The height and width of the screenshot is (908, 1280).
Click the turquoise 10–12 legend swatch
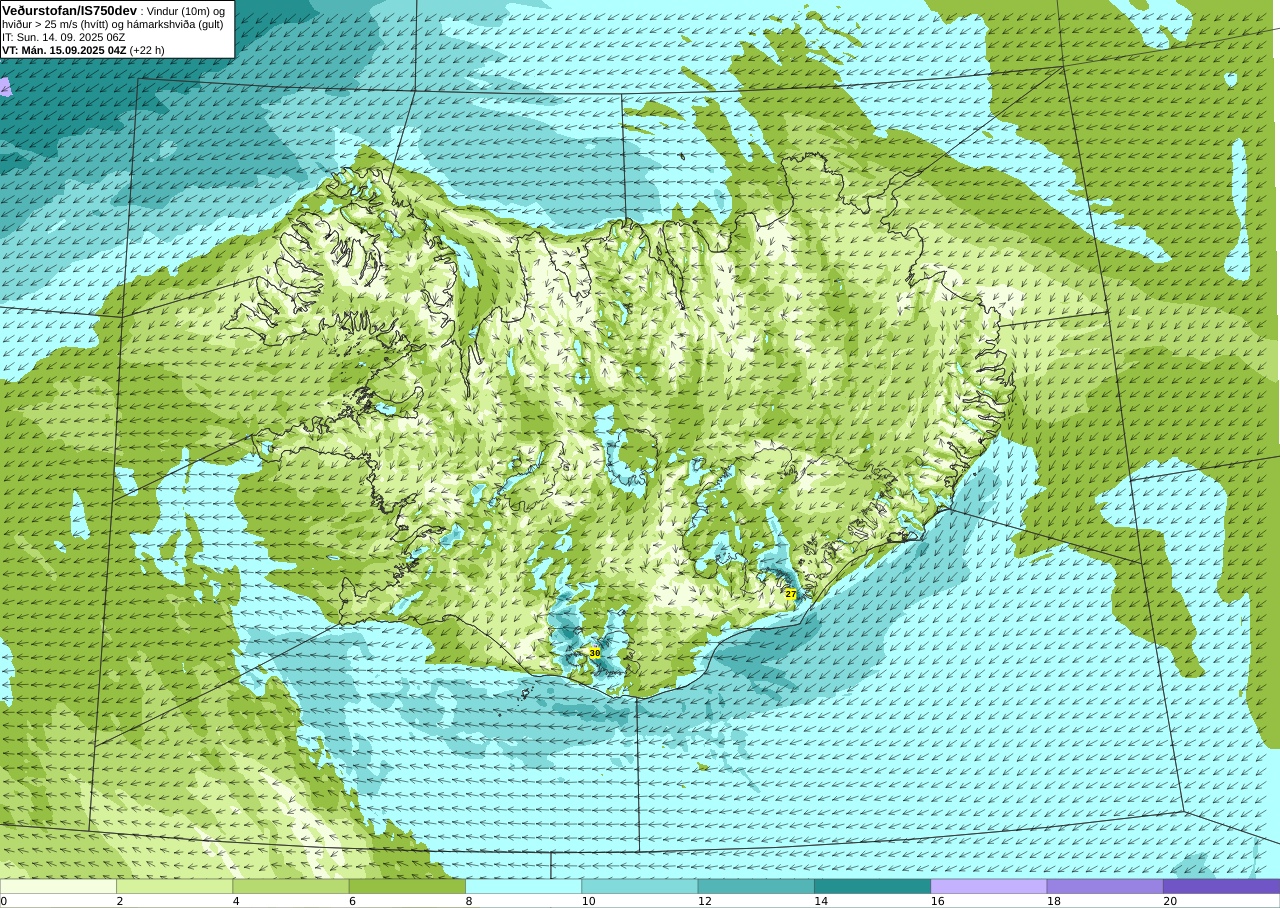tap(640, 886)
